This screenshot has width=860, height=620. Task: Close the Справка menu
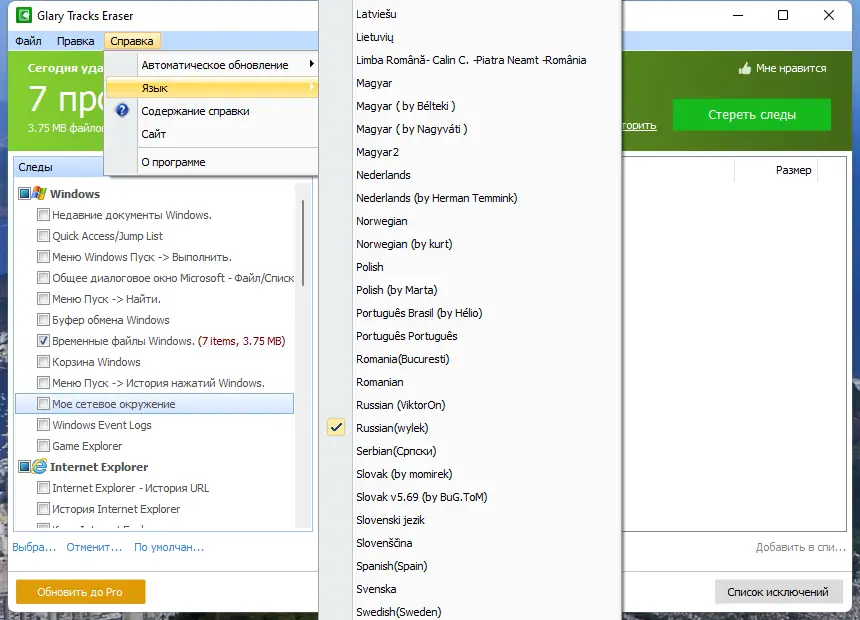point(132,41)
